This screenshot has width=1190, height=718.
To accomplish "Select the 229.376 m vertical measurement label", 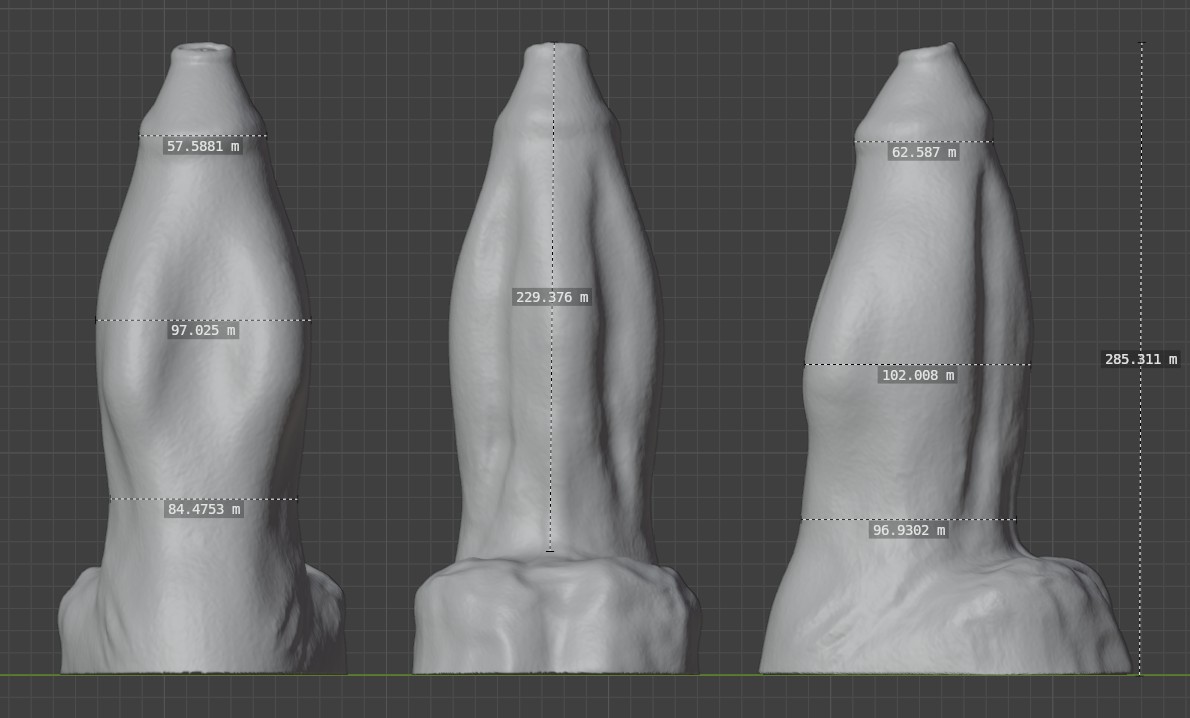I will point(551,297).
